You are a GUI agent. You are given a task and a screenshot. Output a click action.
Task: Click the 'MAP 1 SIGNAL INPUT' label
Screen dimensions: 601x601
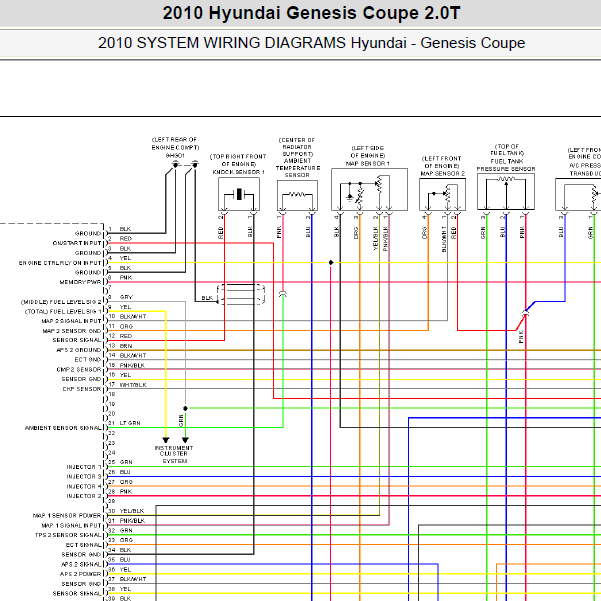[72, 525]
